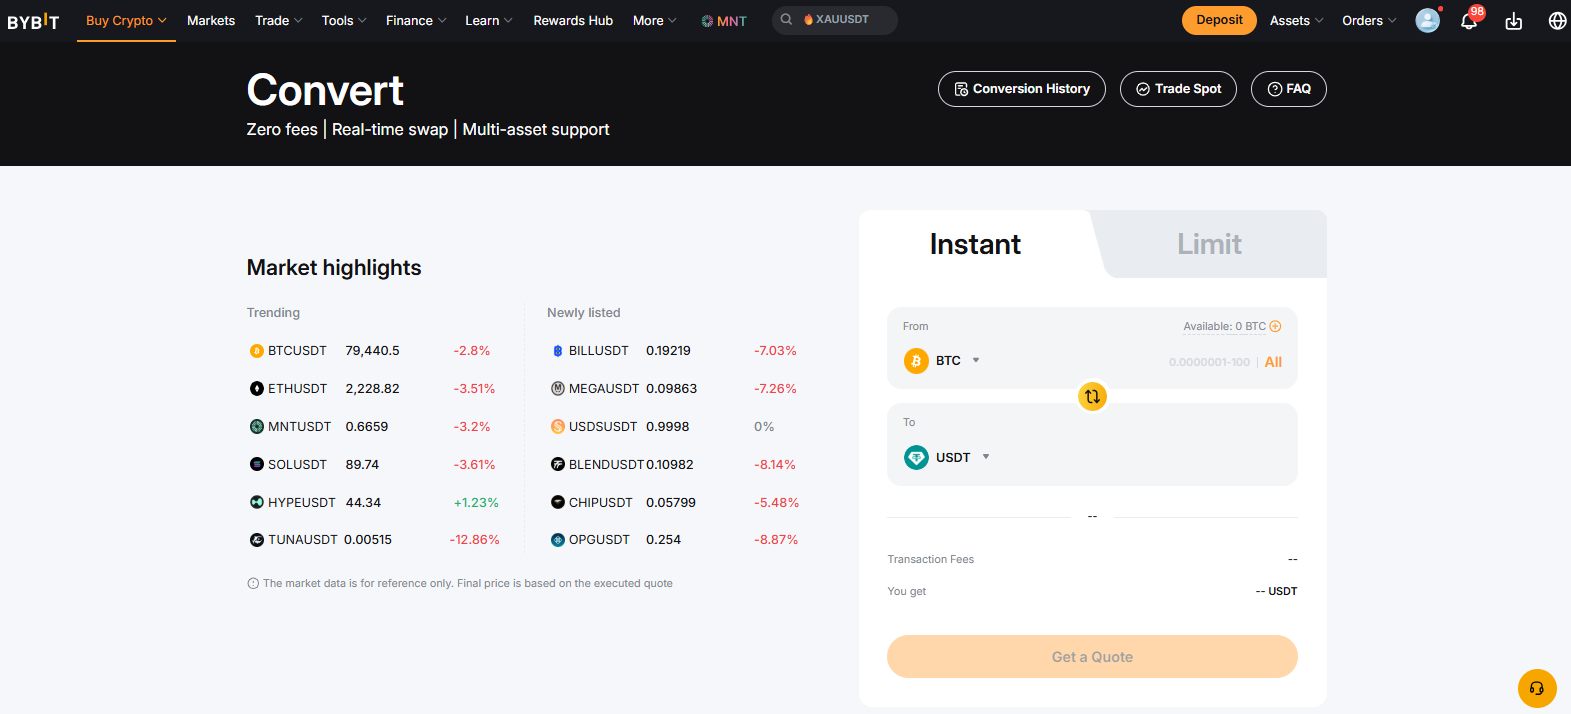
Task: Open the language globe icon
Action: coord(1557,21)
